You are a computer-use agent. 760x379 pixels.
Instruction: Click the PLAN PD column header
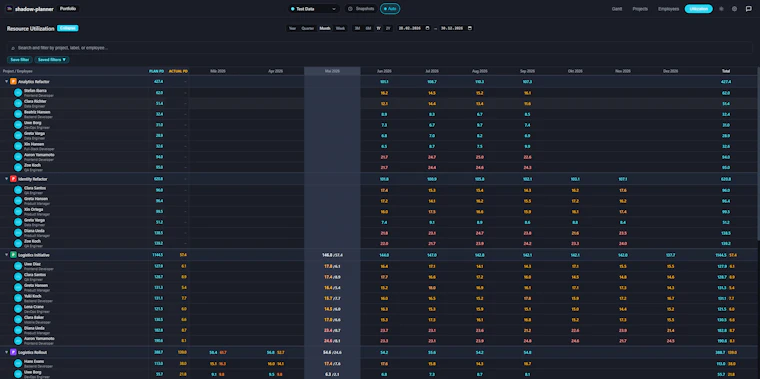pyautogui.click(x=156, y=71)
